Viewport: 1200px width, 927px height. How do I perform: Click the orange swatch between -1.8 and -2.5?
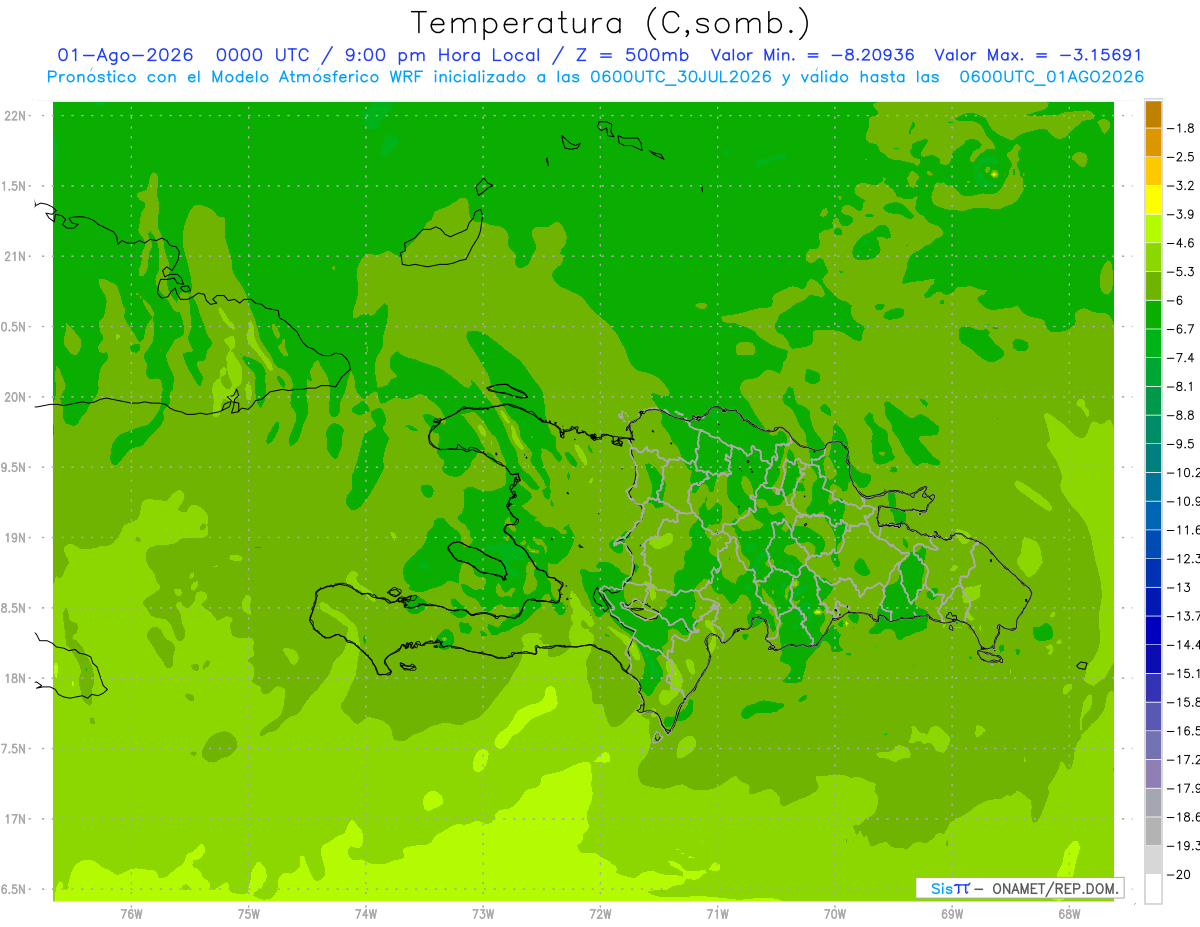point(1153,142)
